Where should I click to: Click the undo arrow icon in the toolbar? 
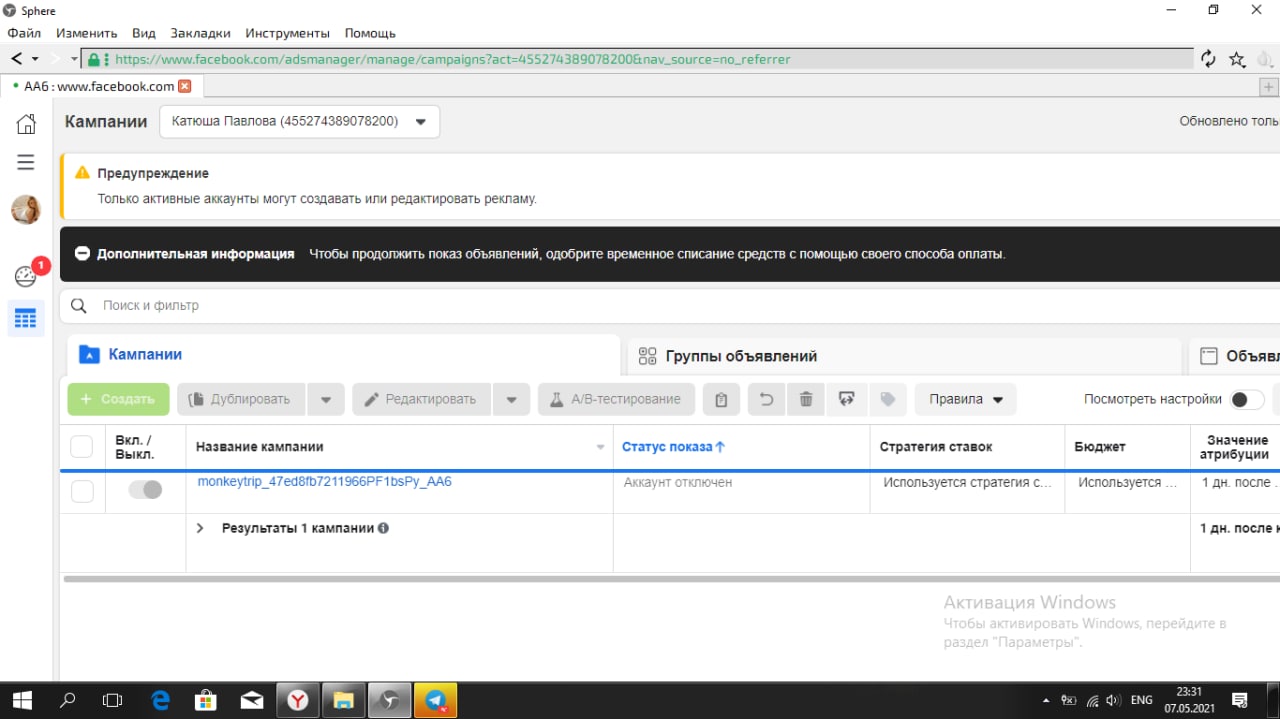[766, 400]
